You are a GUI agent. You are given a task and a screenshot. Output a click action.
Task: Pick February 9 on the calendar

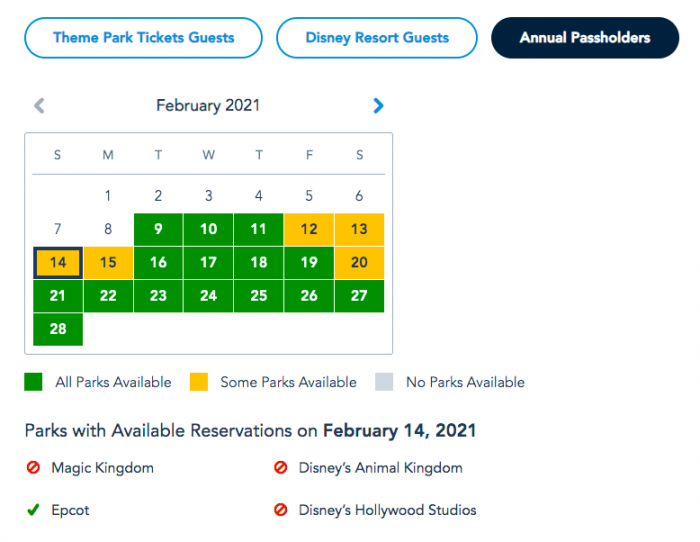[158, 229]
